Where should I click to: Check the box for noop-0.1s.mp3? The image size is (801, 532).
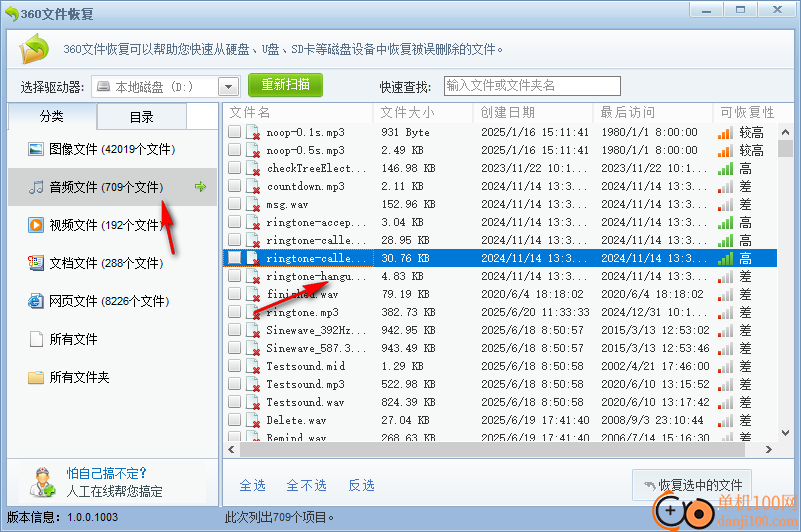(234, 132)
